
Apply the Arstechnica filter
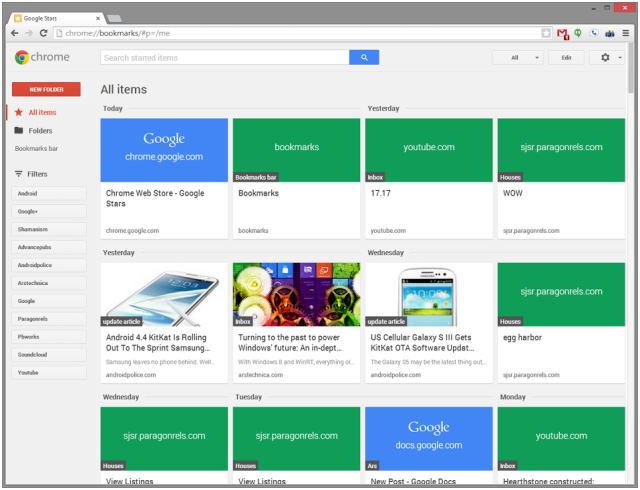click(x=49, y=283)
